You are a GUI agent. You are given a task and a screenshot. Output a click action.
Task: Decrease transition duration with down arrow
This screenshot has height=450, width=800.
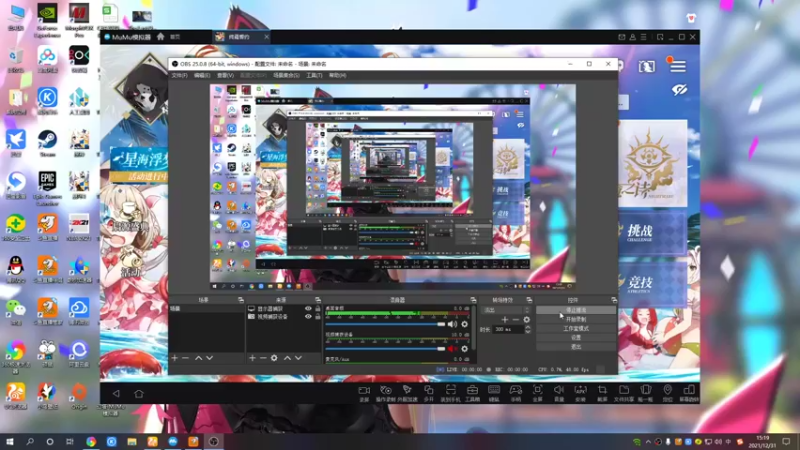(x=528, y=332)
